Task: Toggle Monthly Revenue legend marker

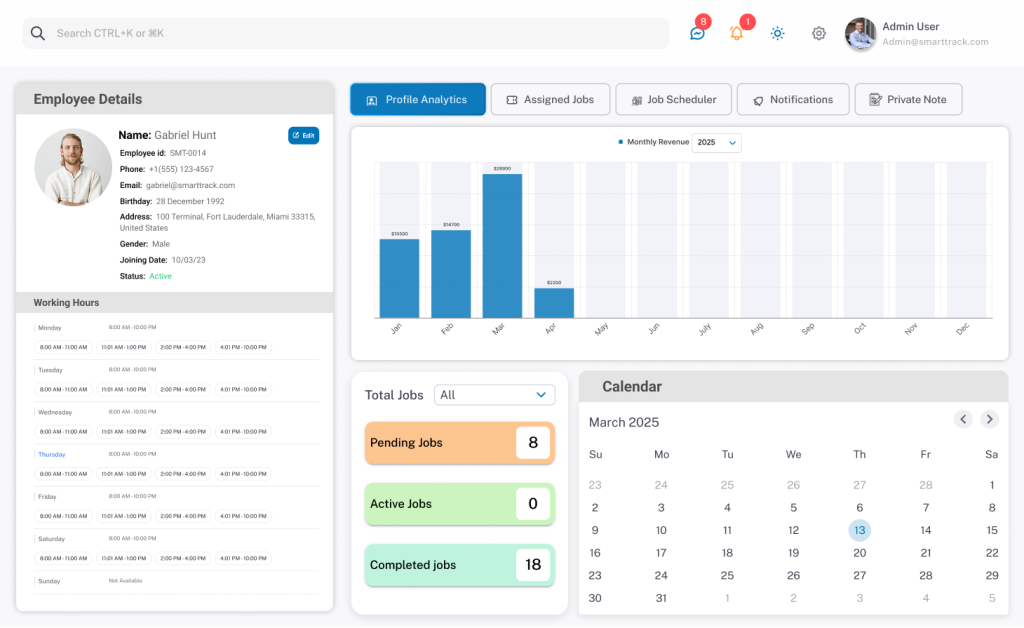Action: (x=621, y=142)
